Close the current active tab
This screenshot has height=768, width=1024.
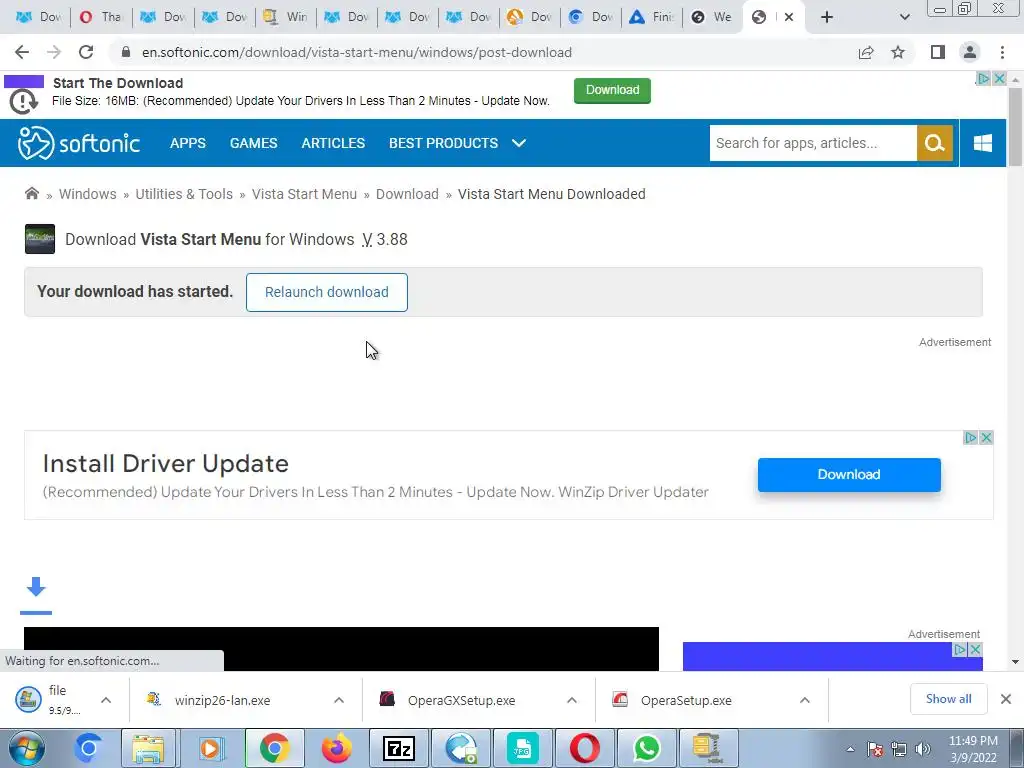click(789, 17)
